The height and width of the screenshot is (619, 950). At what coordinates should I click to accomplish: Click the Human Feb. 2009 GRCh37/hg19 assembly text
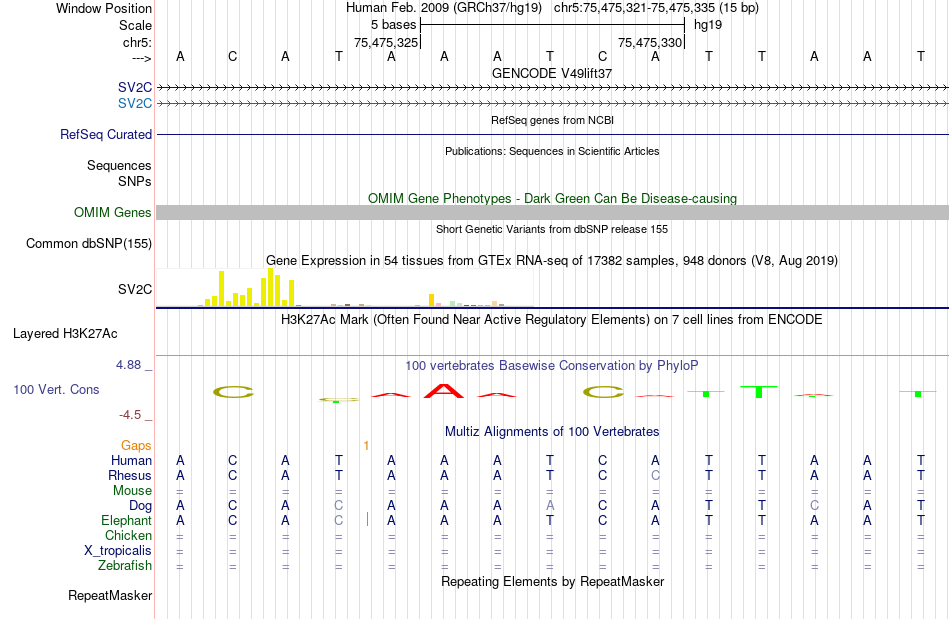click(x=446, y=8)
